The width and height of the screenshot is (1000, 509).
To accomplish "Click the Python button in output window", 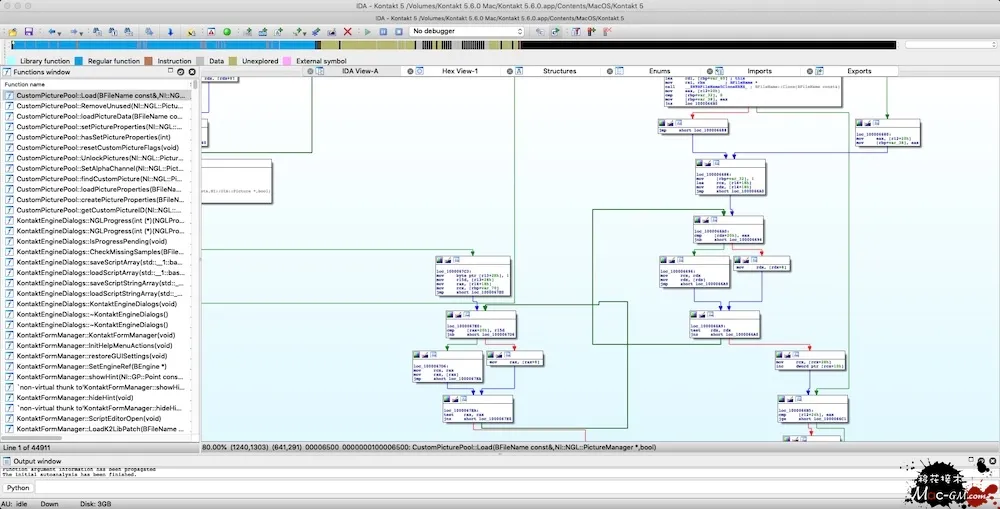I will point(18,488).
